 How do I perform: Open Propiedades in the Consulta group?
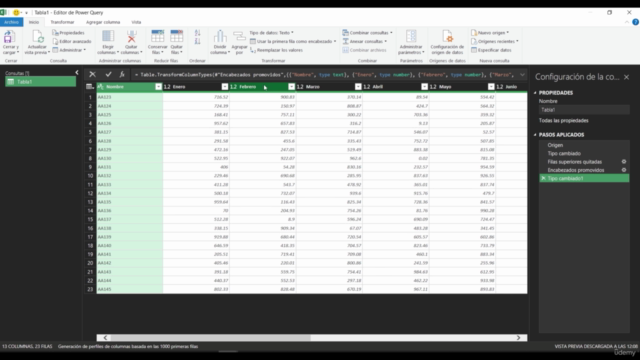[69, 33]
